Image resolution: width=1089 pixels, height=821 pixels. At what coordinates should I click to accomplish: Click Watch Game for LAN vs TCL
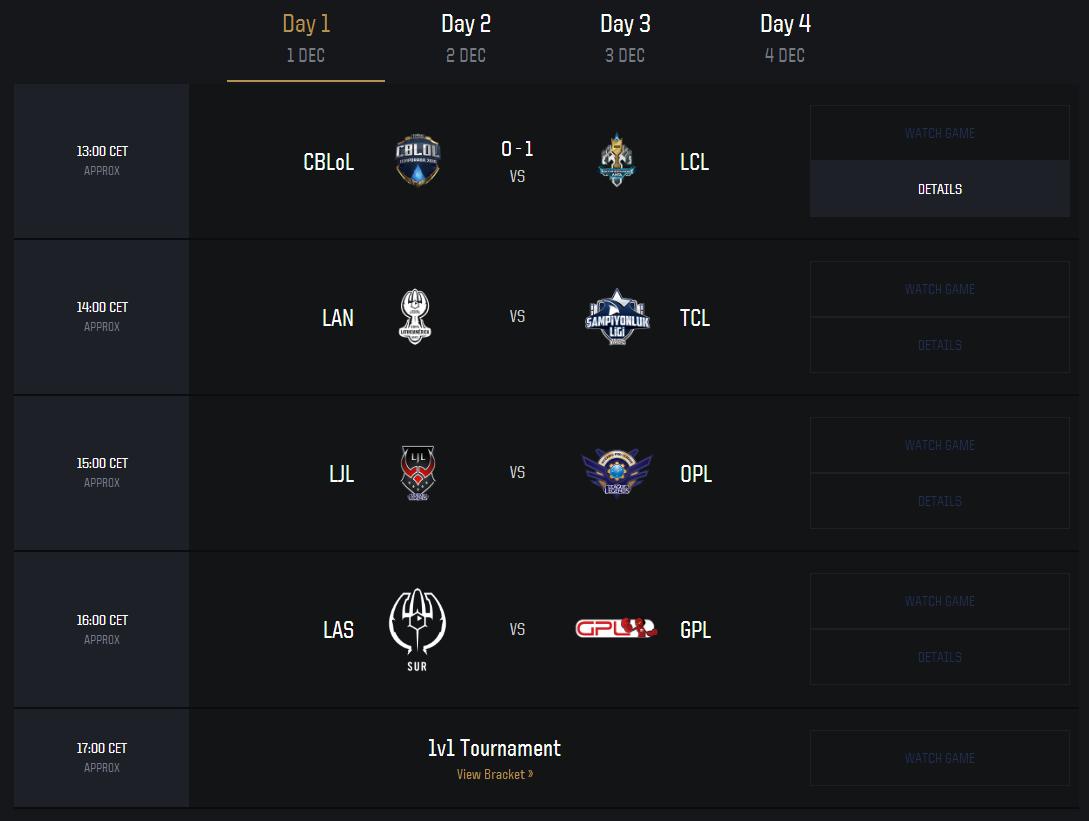click(940, 289)
